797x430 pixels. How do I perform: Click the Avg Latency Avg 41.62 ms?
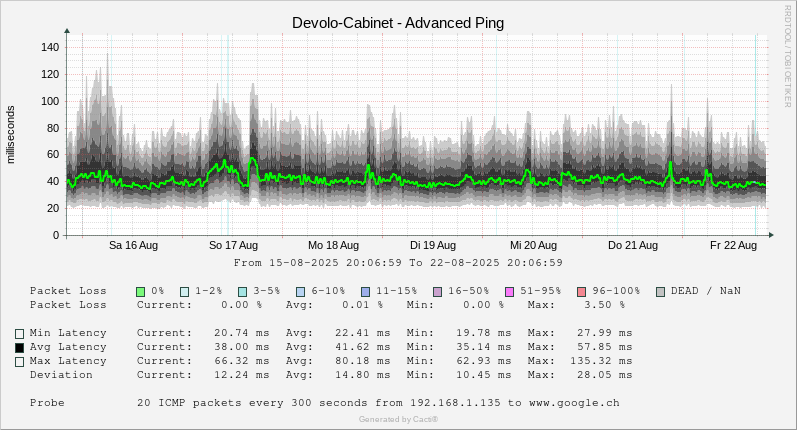pyautogui.click(x=362, y=347)
